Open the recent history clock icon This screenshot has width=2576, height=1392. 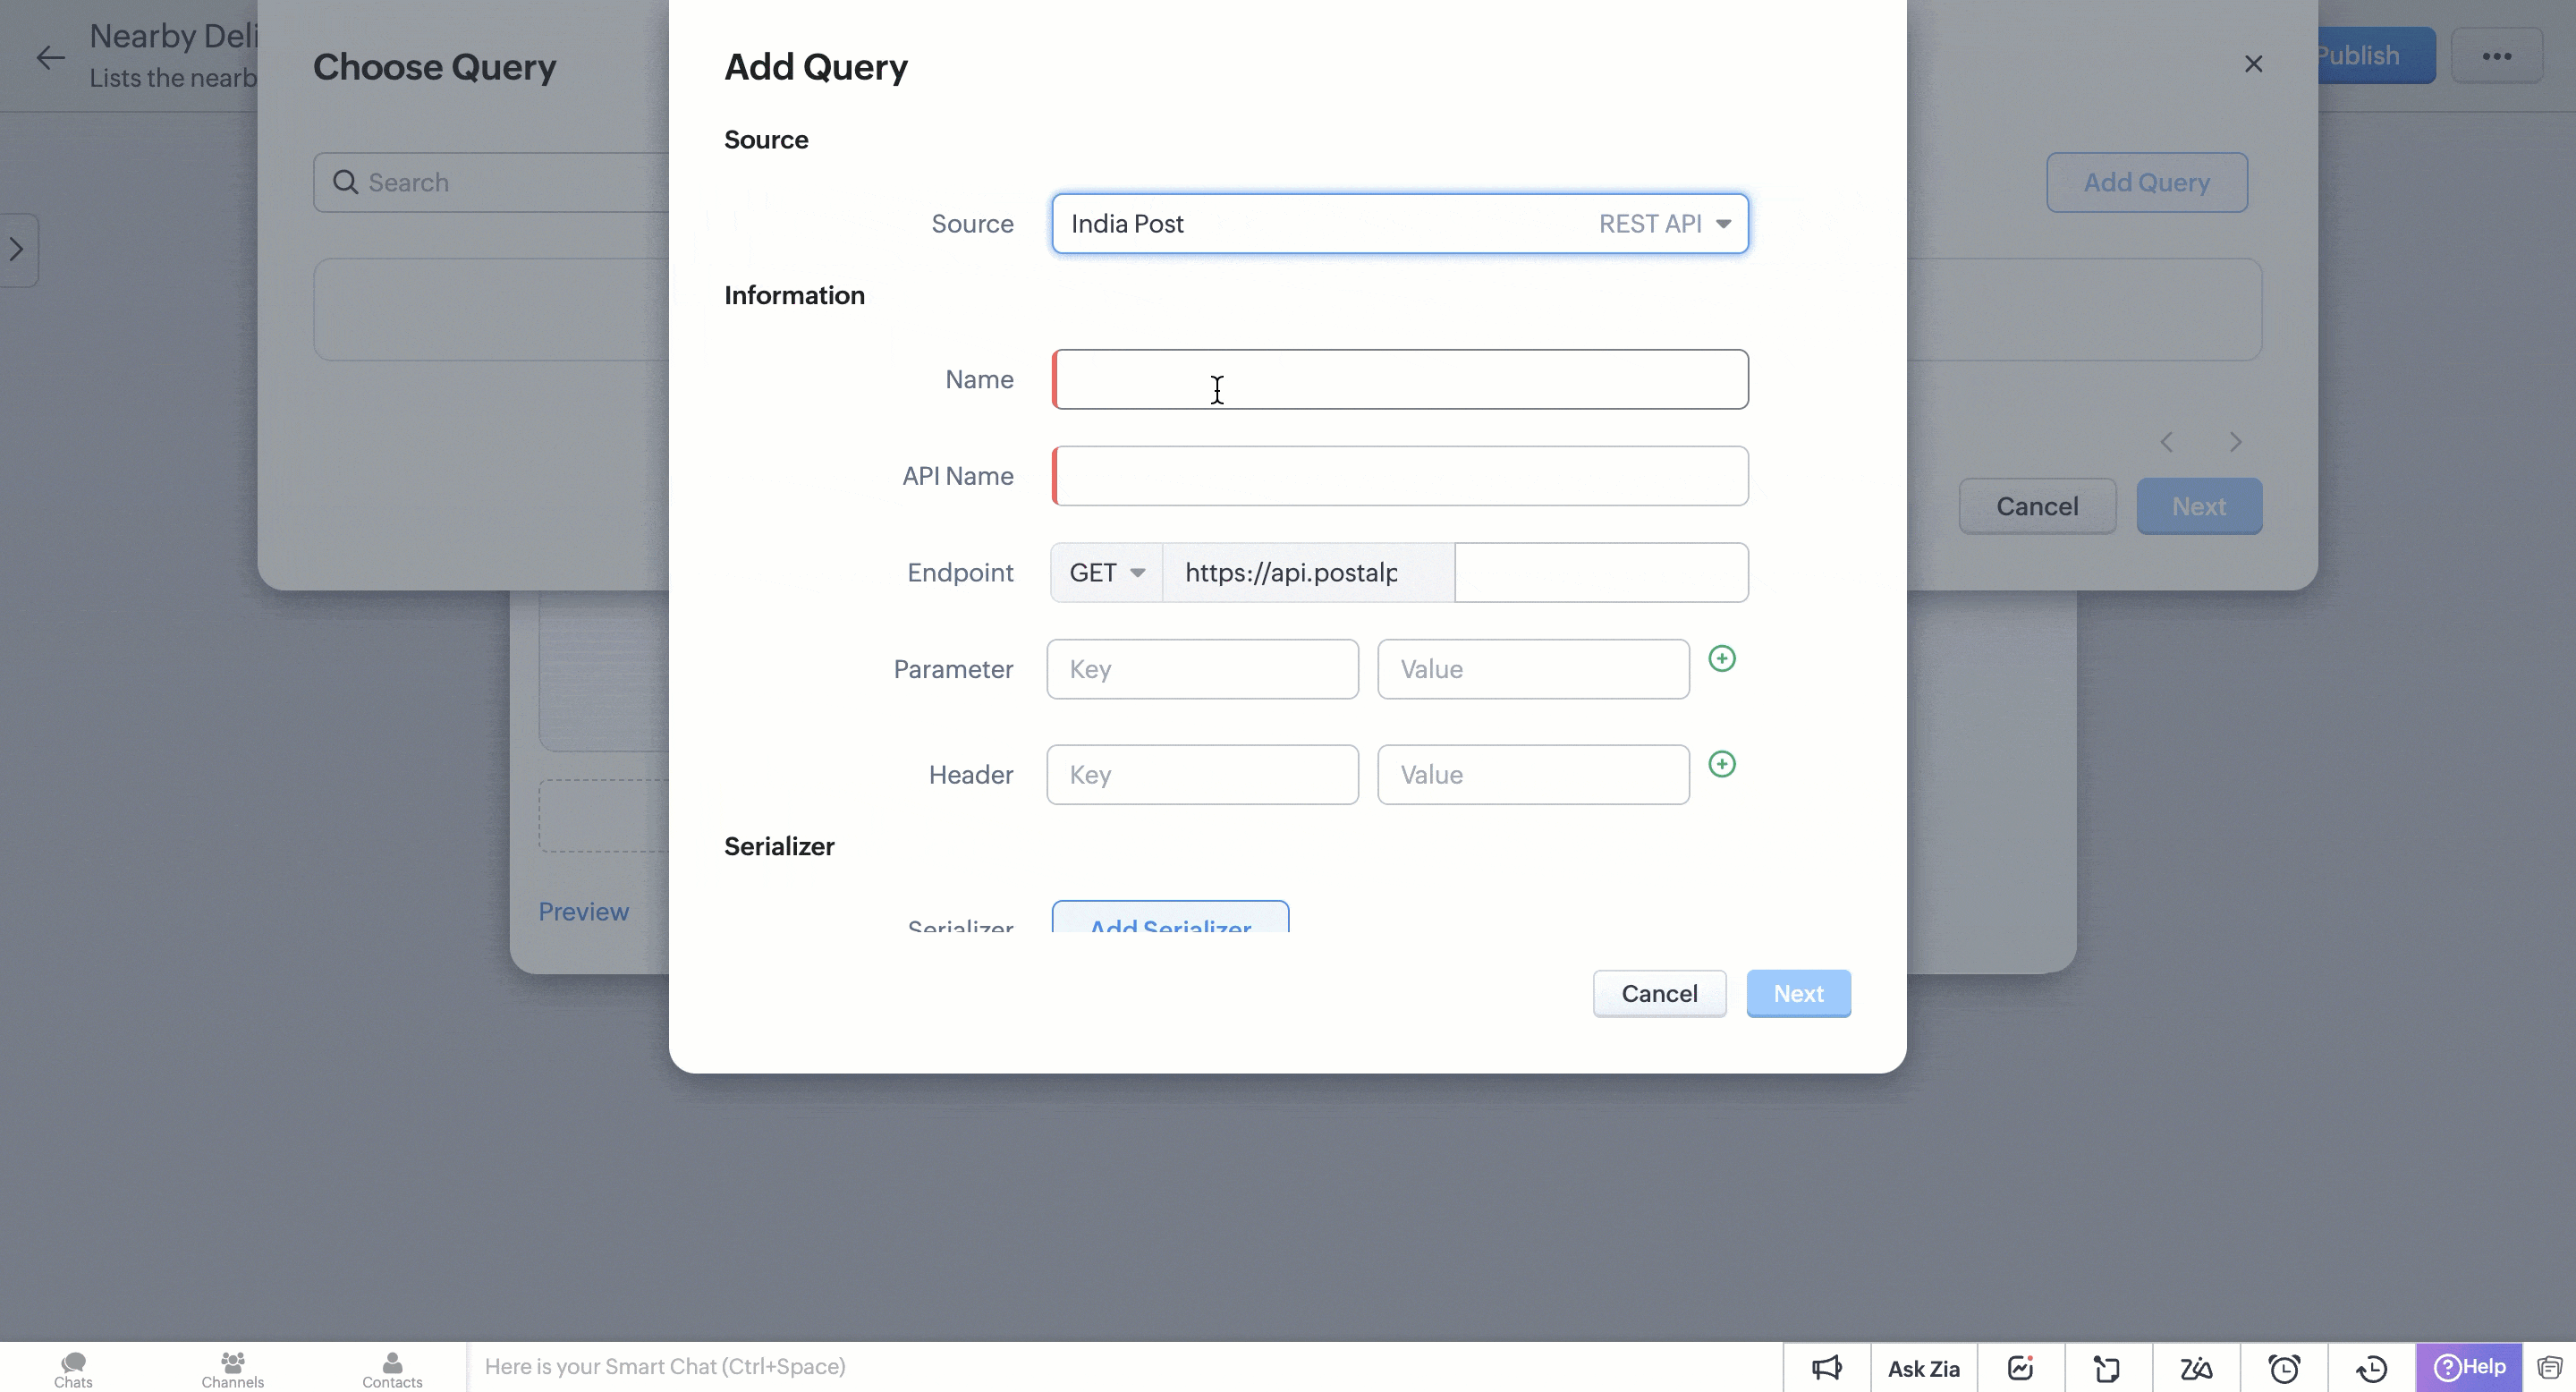pos(2372,1368)
